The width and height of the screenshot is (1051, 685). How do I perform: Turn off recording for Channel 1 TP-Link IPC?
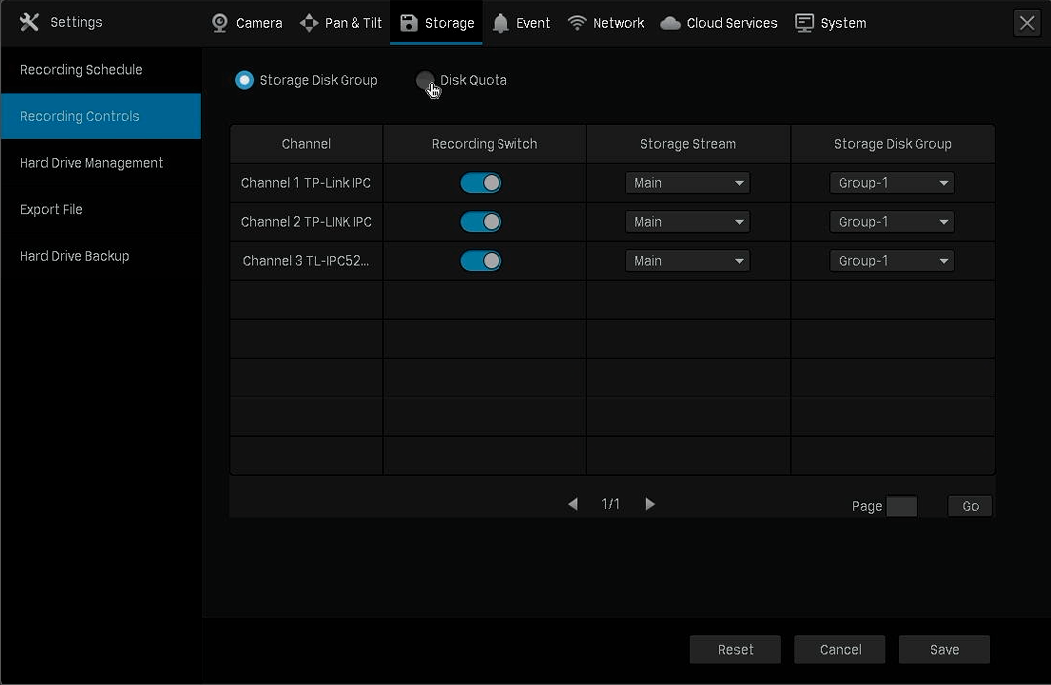pyautogui.click(x=481, y=183)
